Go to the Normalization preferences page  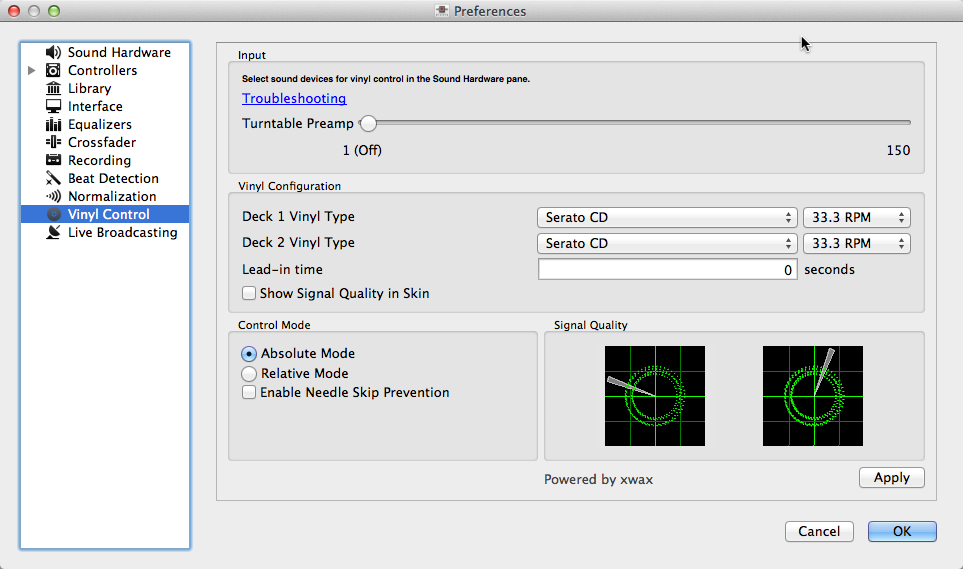tap(112, 196)
